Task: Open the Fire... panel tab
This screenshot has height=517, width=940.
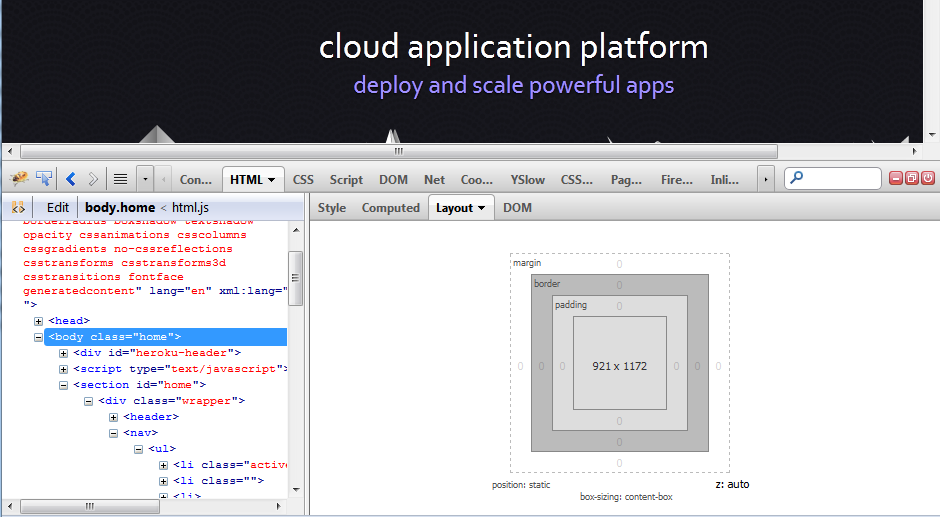Action: (677, 179)
